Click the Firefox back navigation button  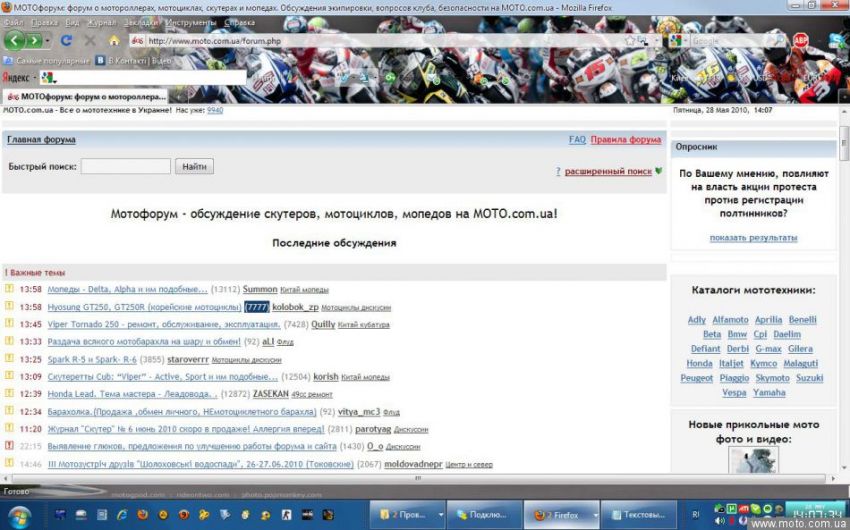tap(15, 40)
